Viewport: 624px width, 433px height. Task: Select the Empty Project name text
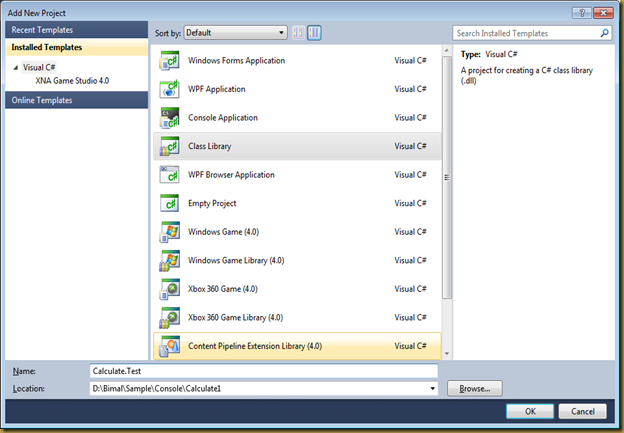(x=212, y=203)
